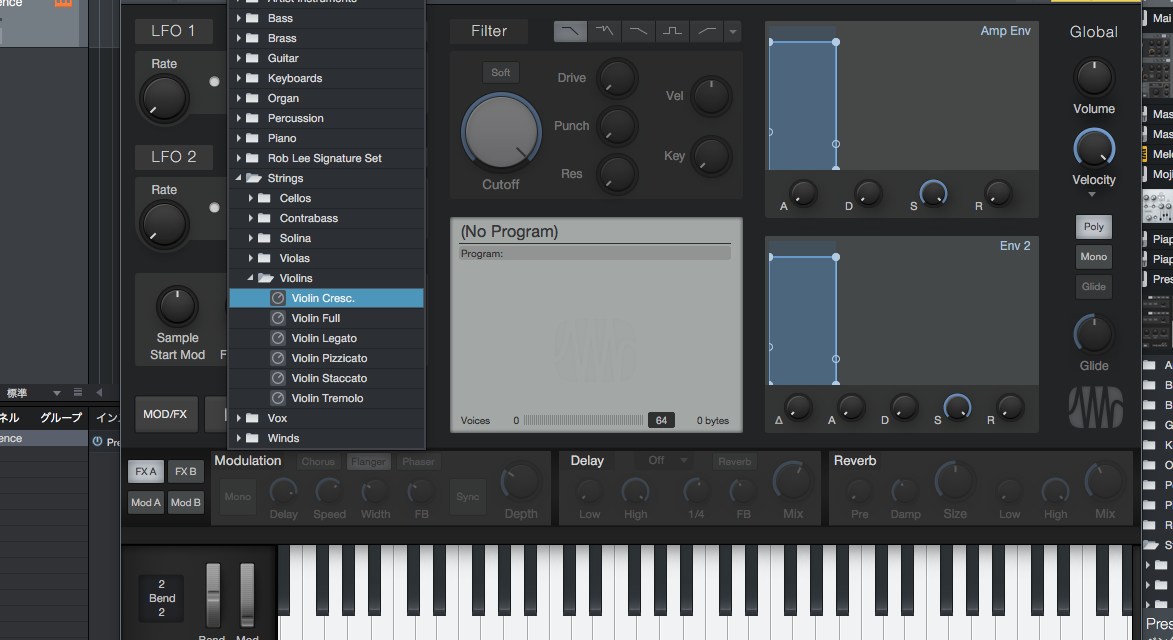The image size is (1173, 640).
Task: Select the high-pass filter shape icon
Action: pos(707,31)
